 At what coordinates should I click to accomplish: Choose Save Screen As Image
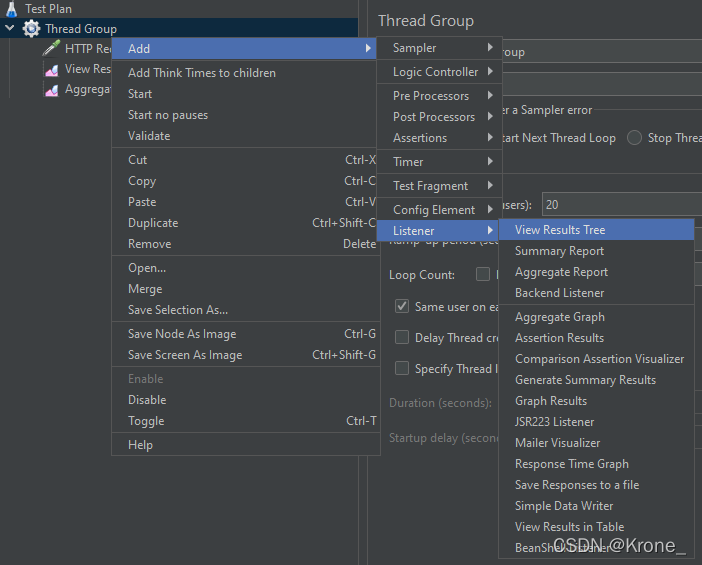pyautogui.click(x=244, y=355)
